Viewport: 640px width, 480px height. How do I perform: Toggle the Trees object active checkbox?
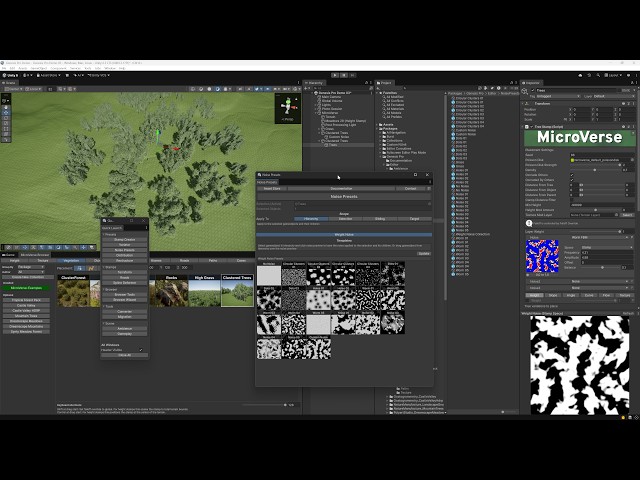click(533, 90)
